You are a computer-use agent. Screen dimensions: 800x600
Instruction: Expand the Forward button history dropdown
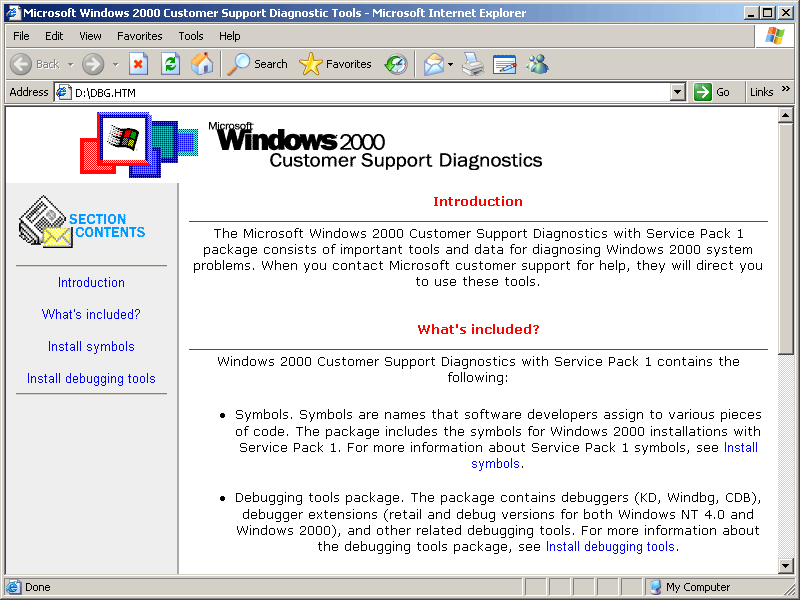click(115, 64)
